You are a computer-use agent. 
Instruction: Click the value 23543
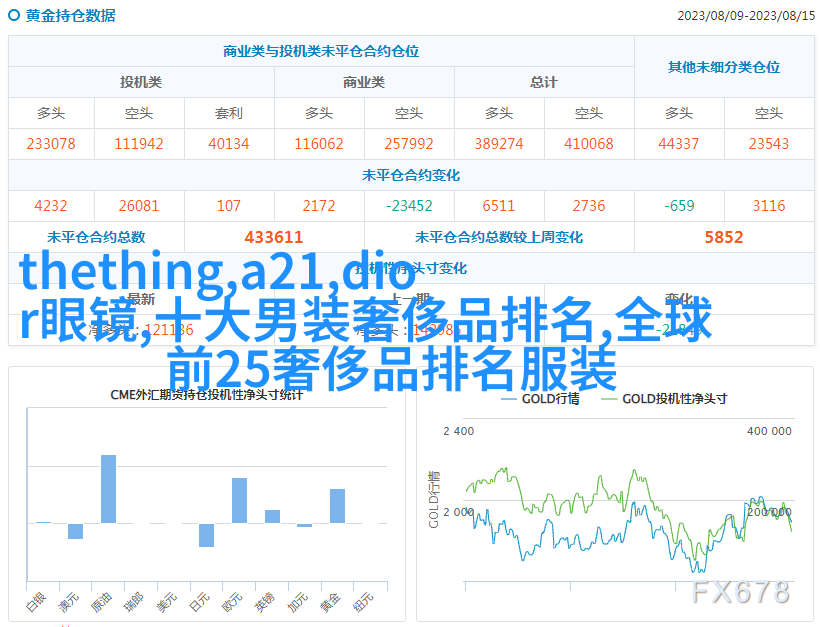[x=768, y=144]
